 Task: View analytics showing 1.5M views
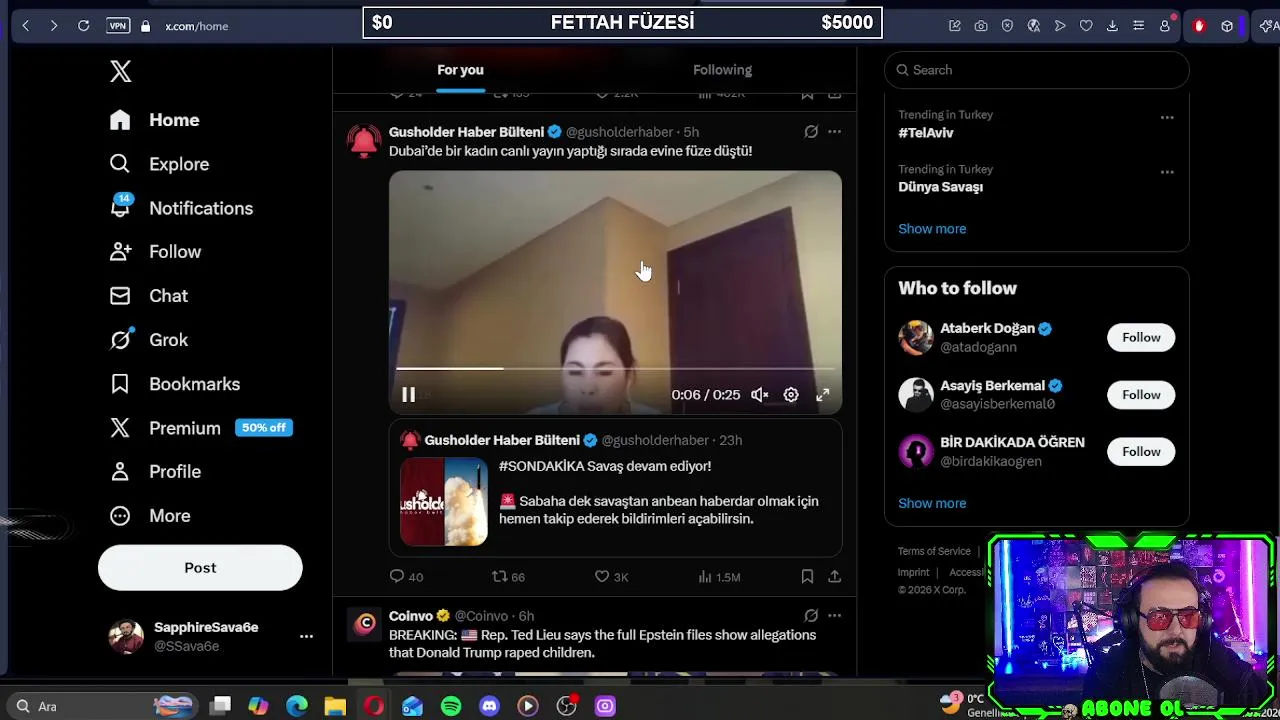719,577
